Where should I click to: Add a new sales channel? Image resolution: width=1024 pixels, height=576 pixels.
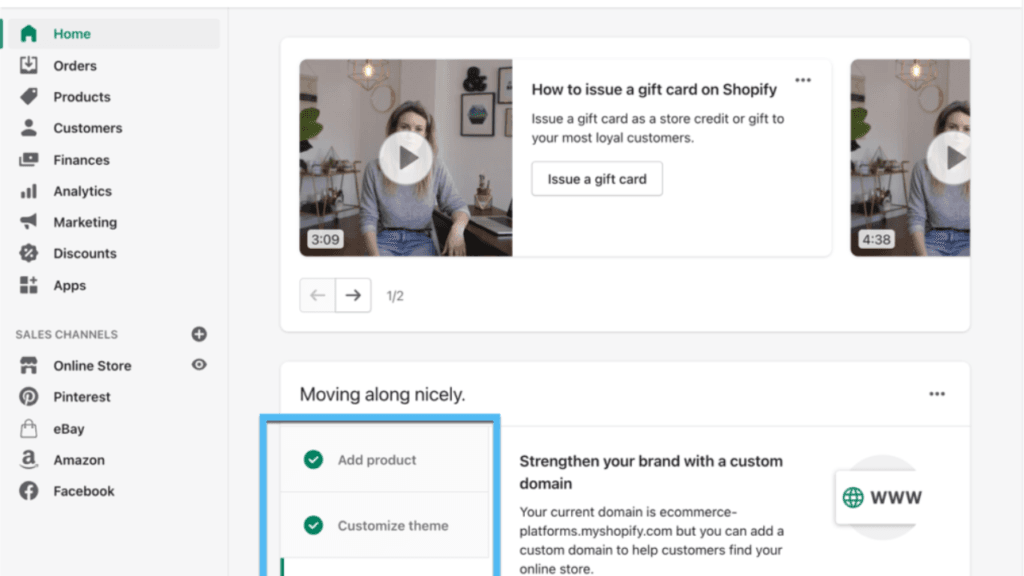click(x=199, y=334)
